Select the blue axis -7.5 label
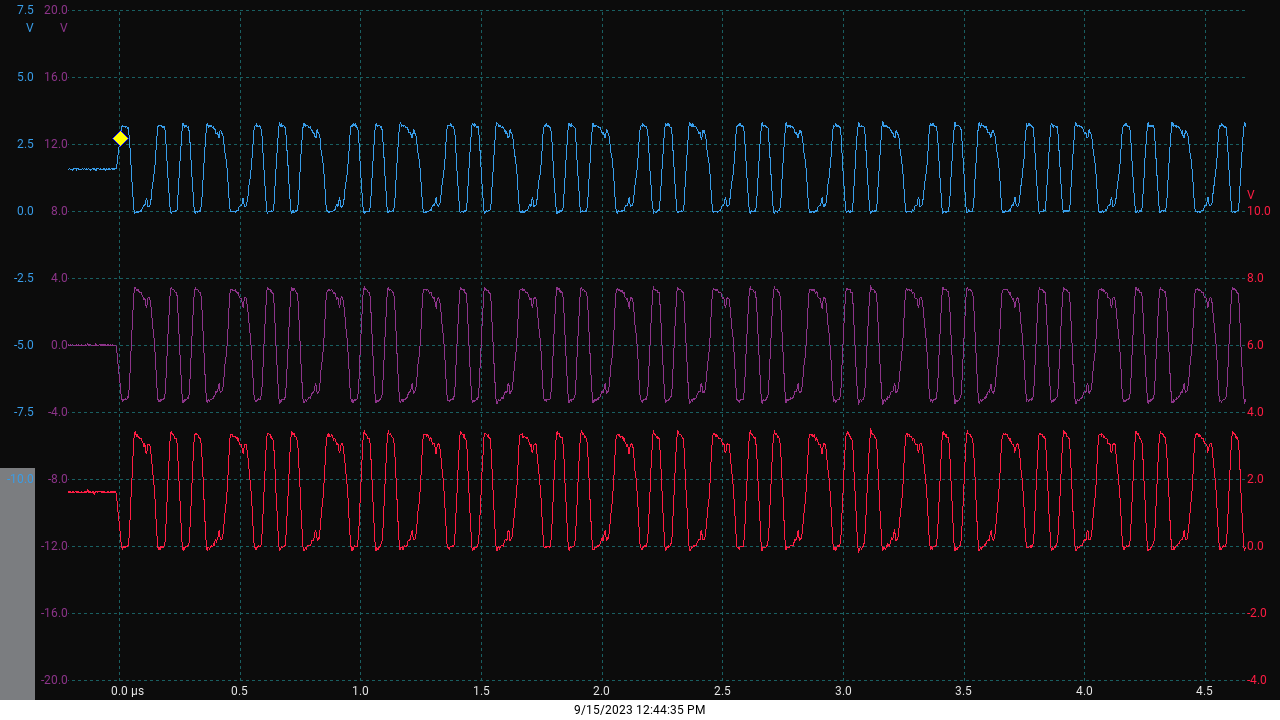1280x720 pixels. tap(23, 412)
